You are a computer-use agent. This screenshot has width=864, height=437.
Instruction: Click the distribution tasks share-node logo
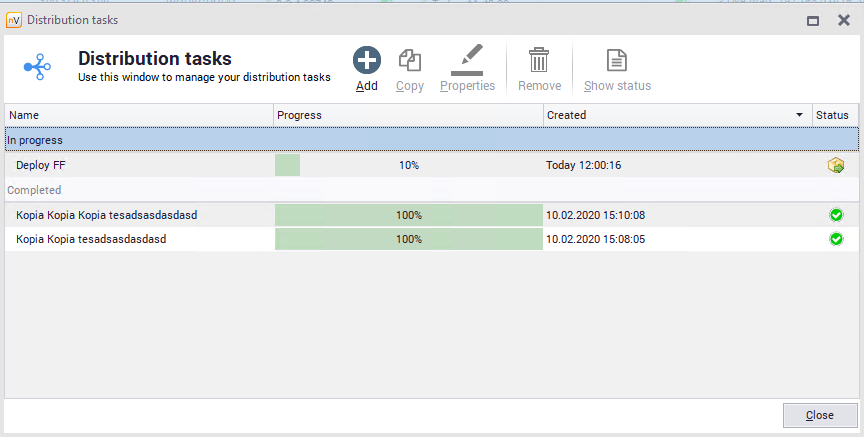pyautogui.click(x=38, y=67)
